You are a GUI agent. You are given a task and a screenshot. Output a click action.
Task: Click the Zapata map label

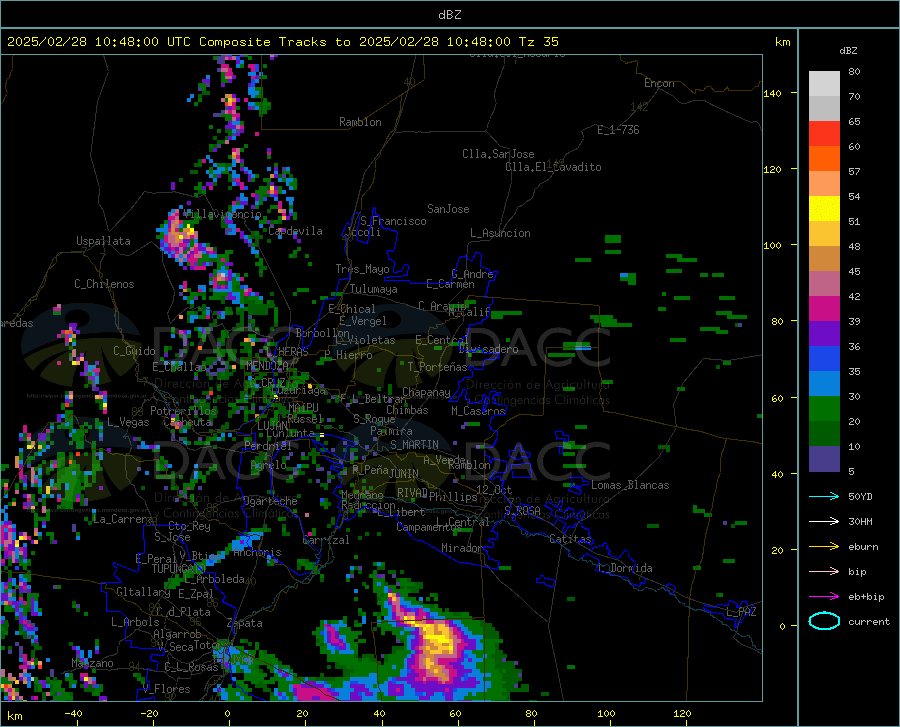coord(245,623)
